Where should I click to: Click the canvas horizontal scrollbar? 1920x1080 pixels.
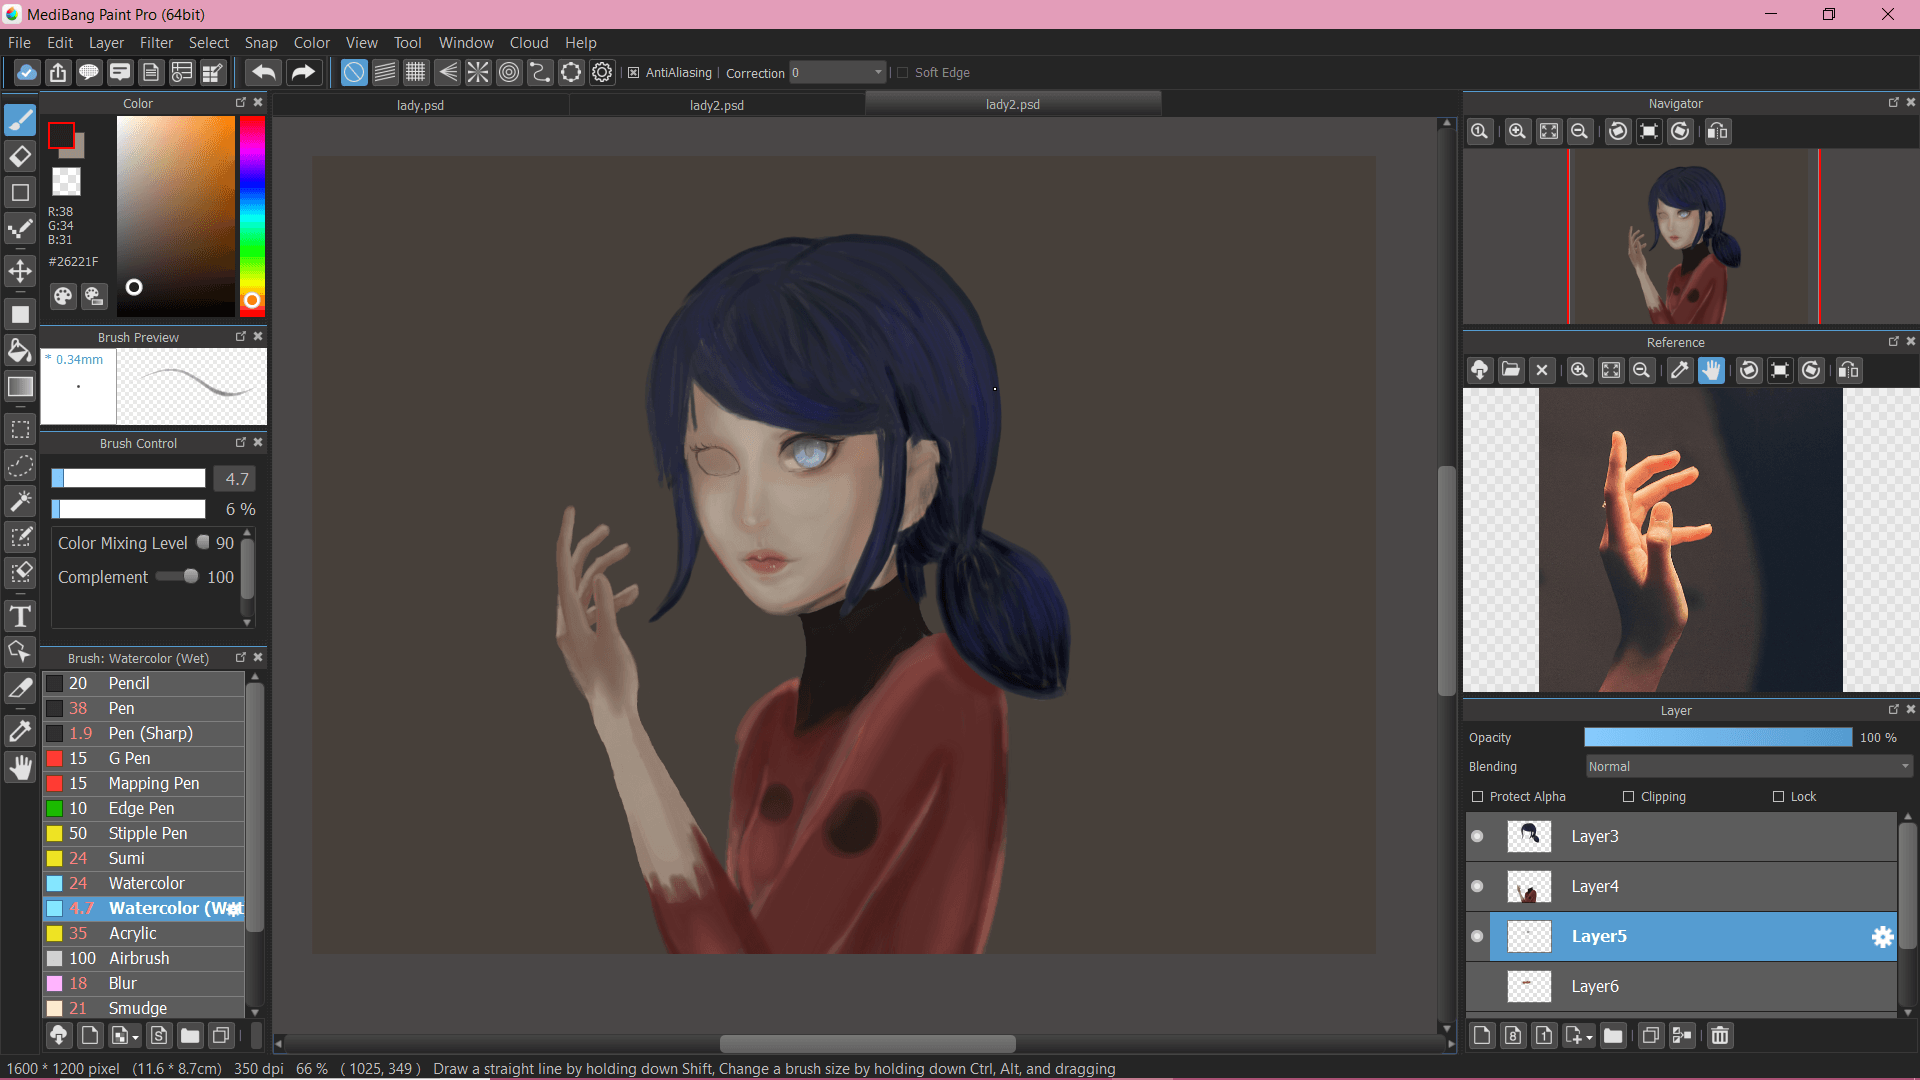(867, 1043)
